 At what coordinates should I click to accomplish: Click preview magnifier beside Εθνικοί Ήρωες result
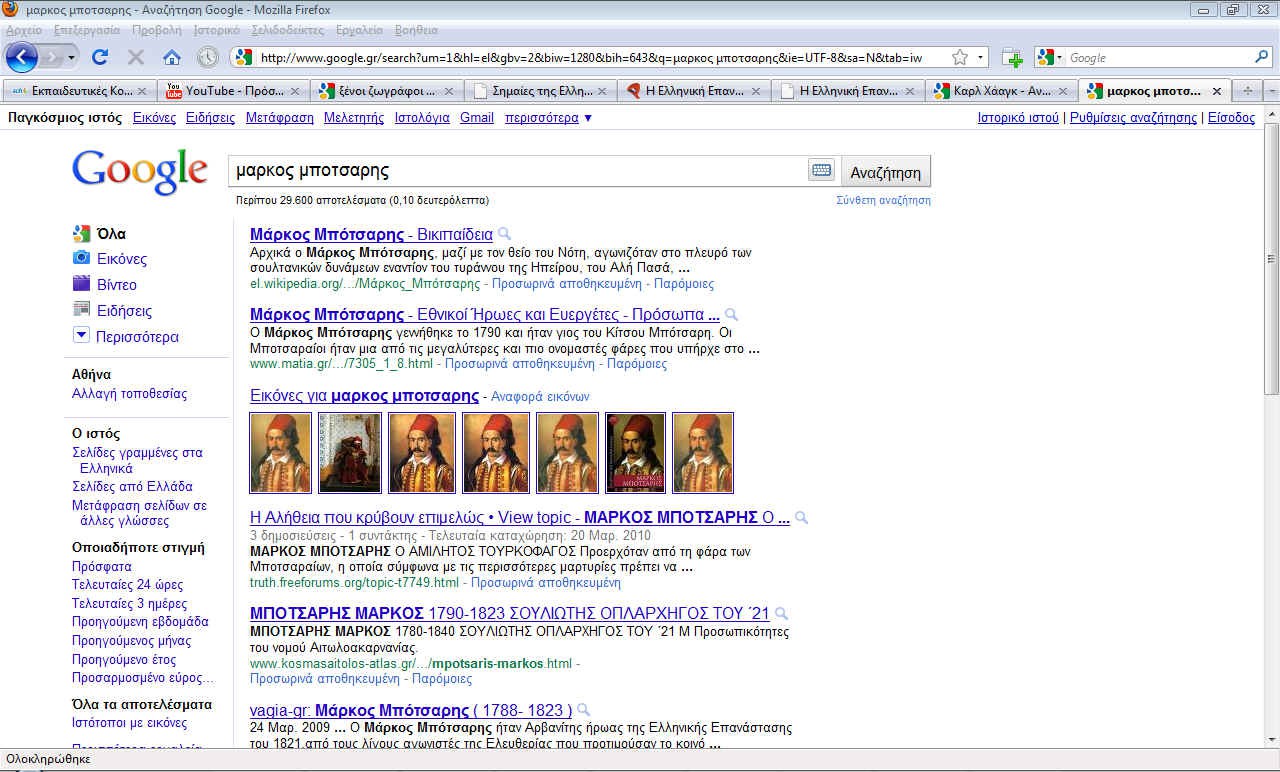[731, 314]
